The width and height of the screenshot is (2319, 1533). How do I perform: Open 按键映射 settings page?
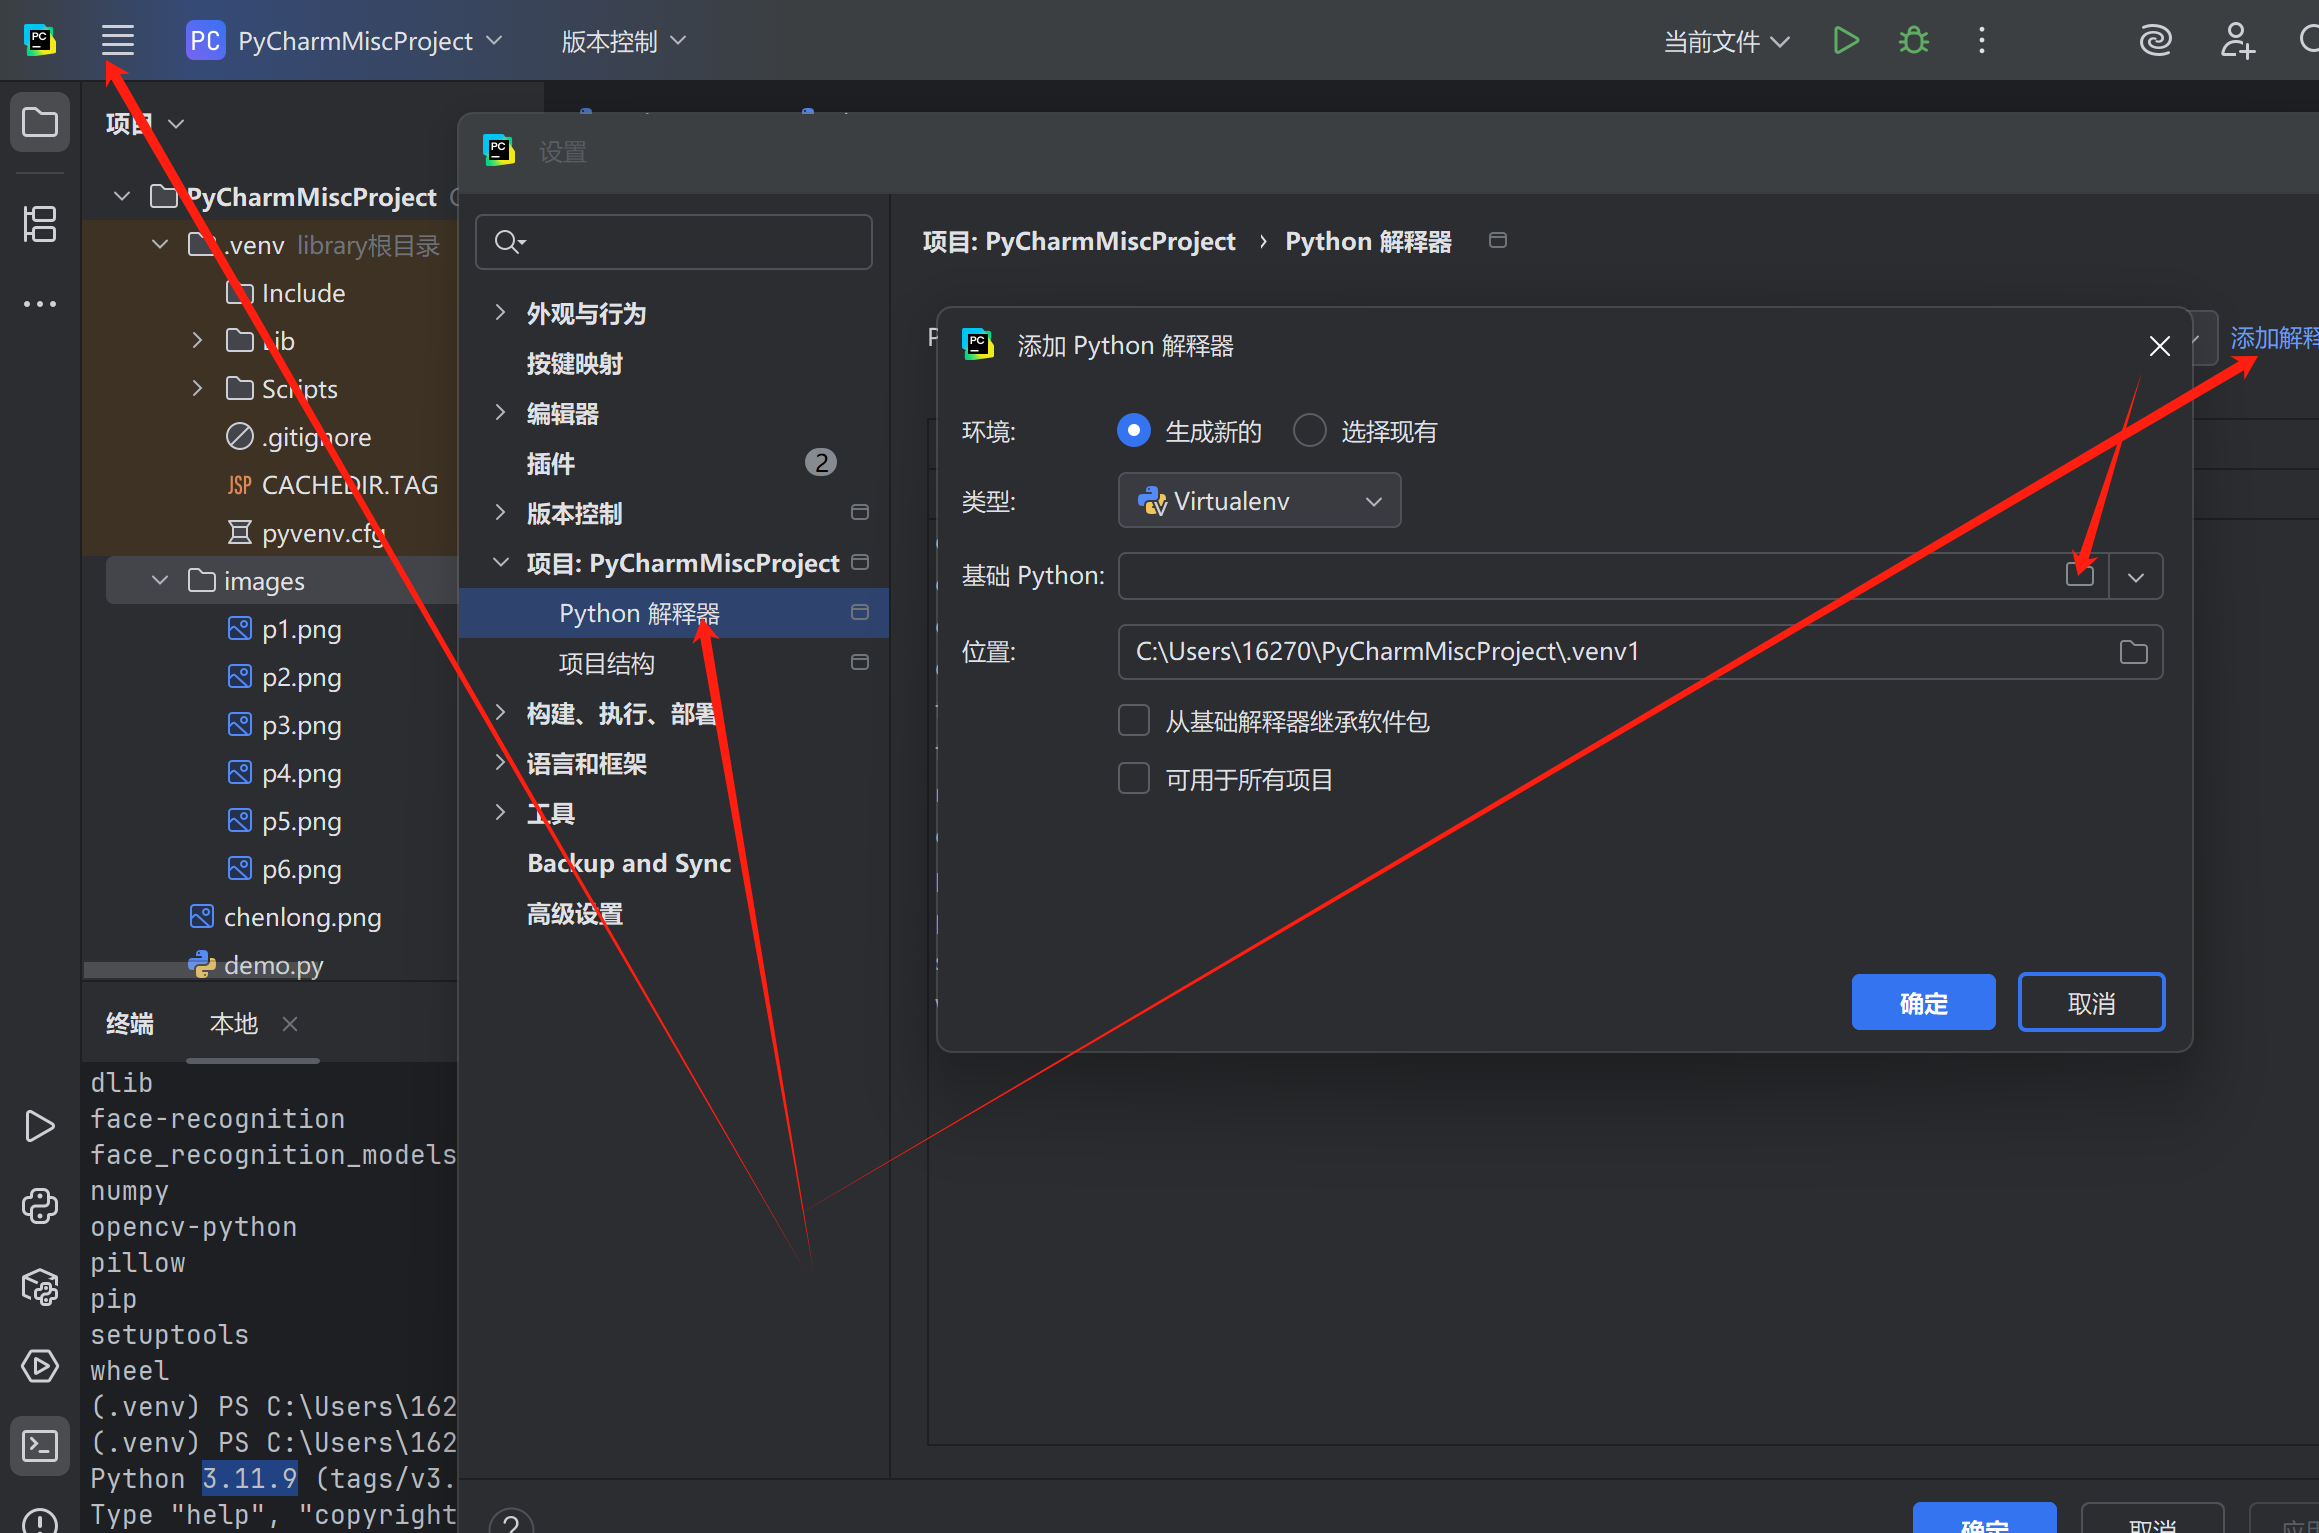pos(575,363)
